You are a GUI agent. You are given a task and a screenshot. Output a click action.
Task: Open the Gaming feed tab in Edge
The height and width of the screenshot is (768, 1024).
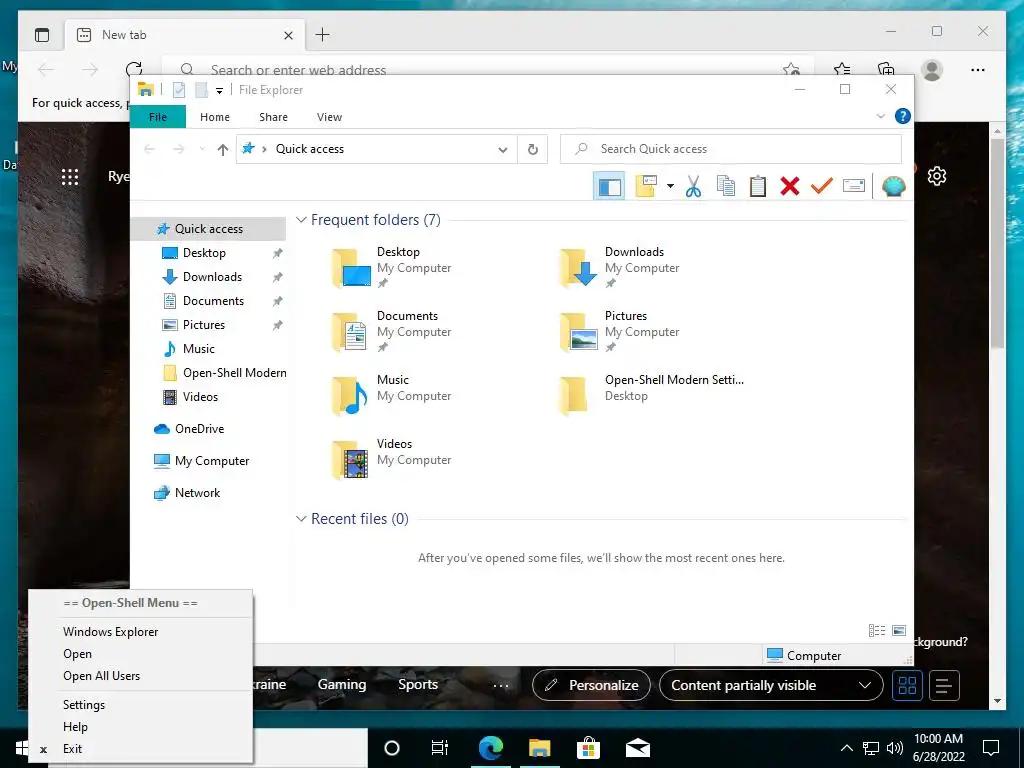342,684
